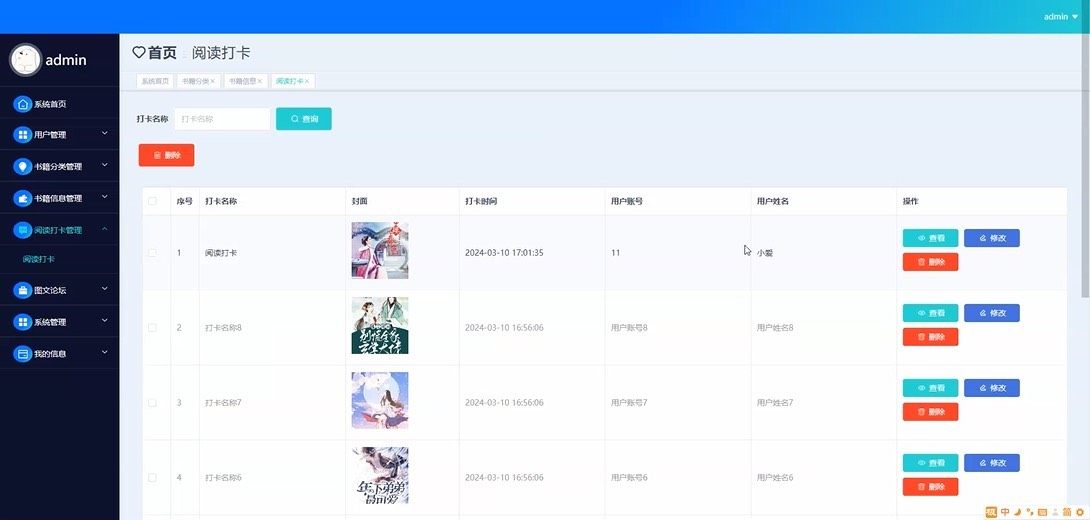Viewport: 1090px width, 520px height.
Task: Check the row 2 打卡名称8 checkbox
Action: click(x=152, y=327)
